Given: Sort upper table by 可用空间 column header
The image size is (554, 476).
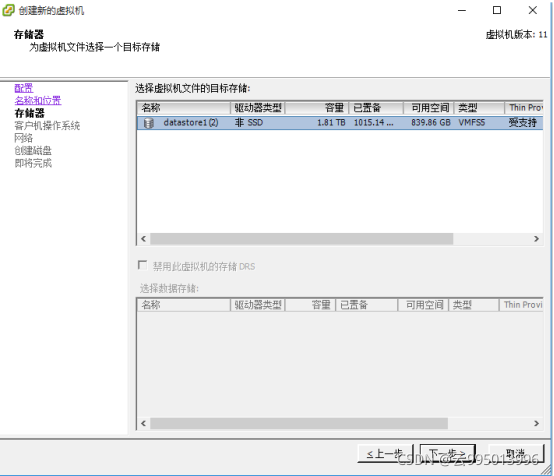Looking at the screenshot, I should 429,107.
